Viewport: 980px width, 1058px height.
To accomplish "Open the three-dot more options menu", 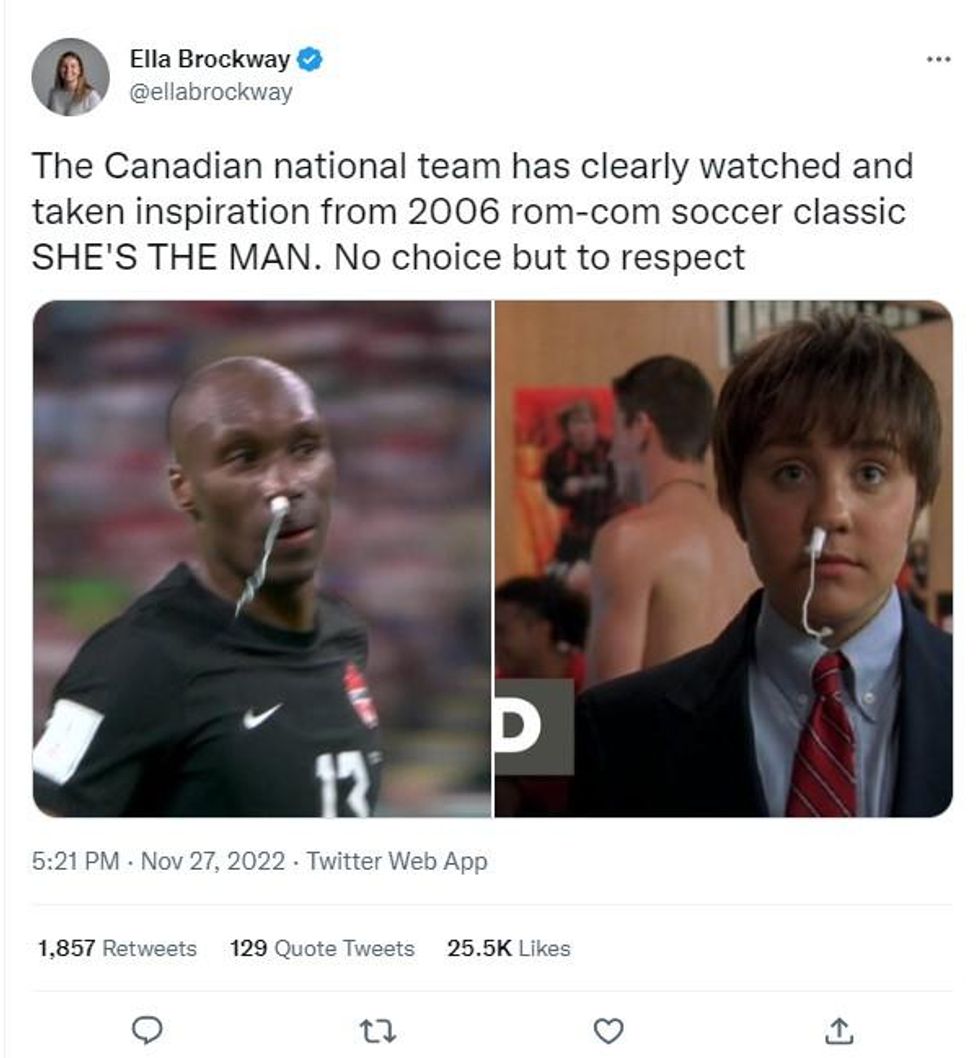I will (x=938, y=59).
